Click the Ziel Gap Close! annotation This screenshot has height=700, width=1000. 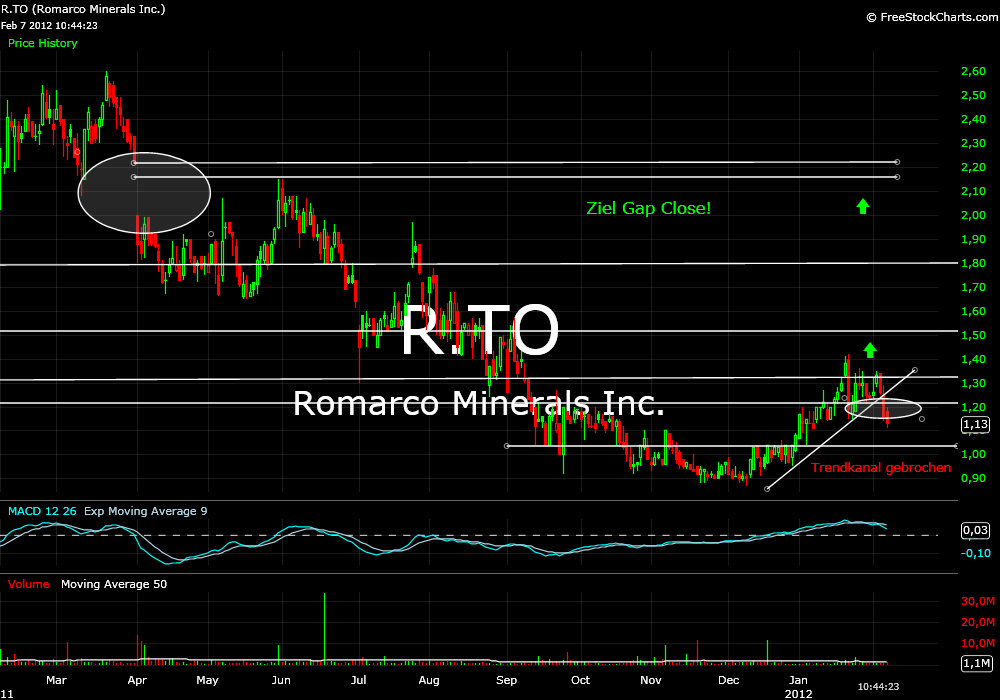pyautogui.click(x=649, y=208)
